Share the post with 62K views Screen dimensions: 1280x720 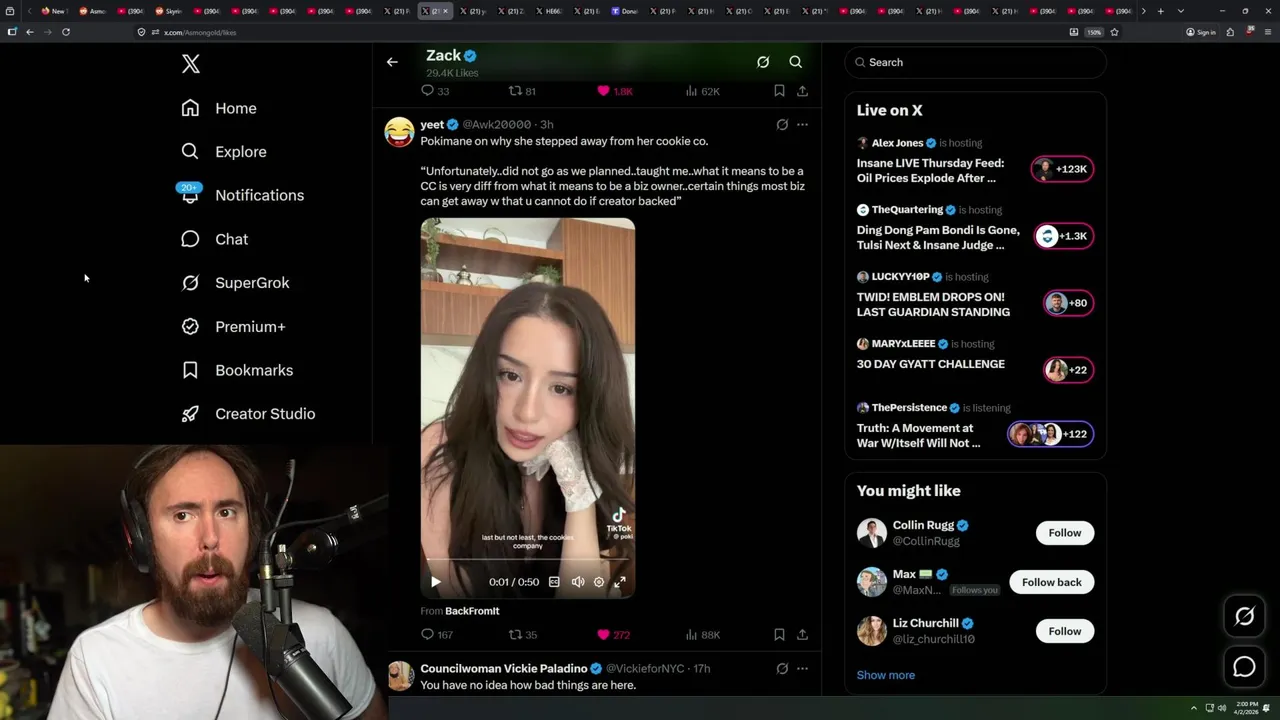point(802,91)
